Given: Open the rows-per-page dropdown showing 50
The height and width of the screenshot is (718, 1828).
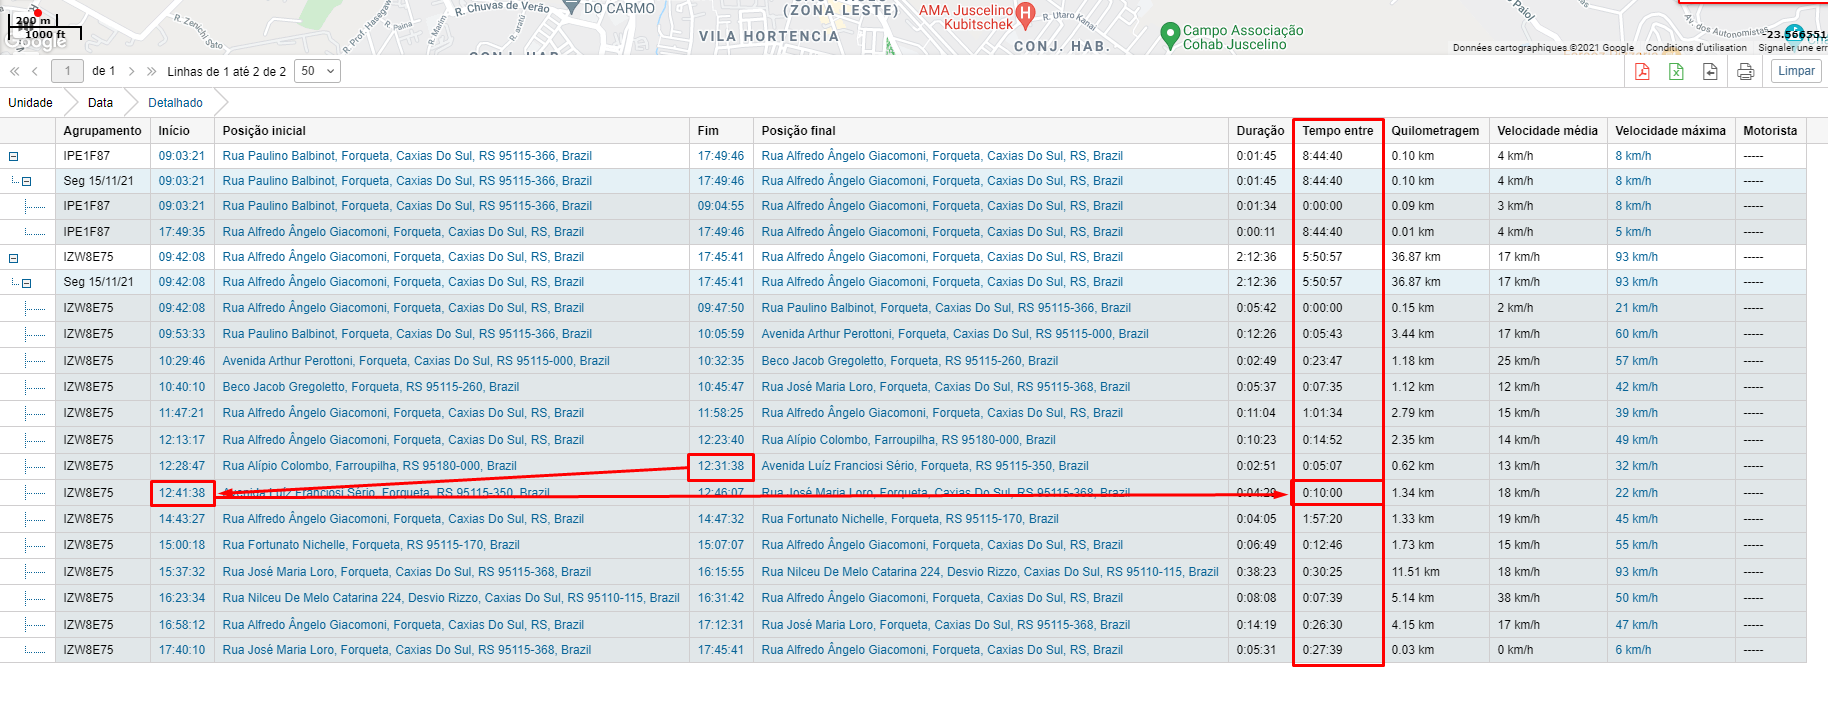Looking at the screenshot, I should click(x=318, y=71).
